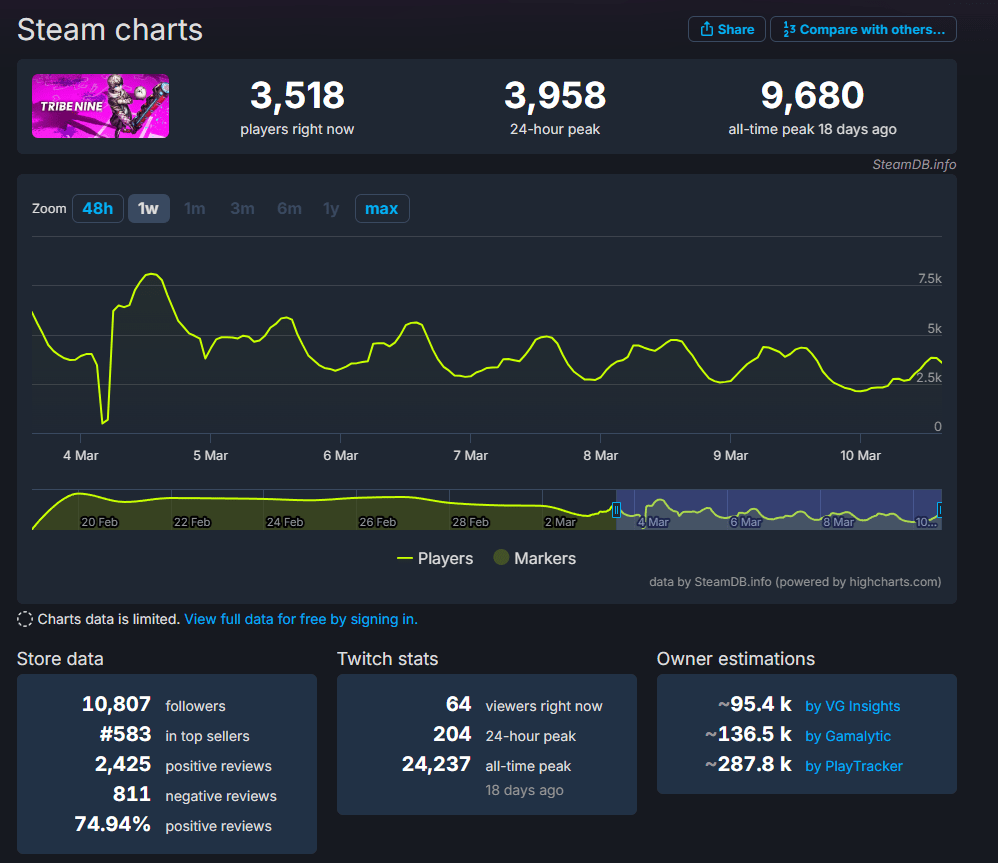This screenshot has width=998, height=863.
Task: Switch chart zoom to 48h
Action: tap(97, 208)
